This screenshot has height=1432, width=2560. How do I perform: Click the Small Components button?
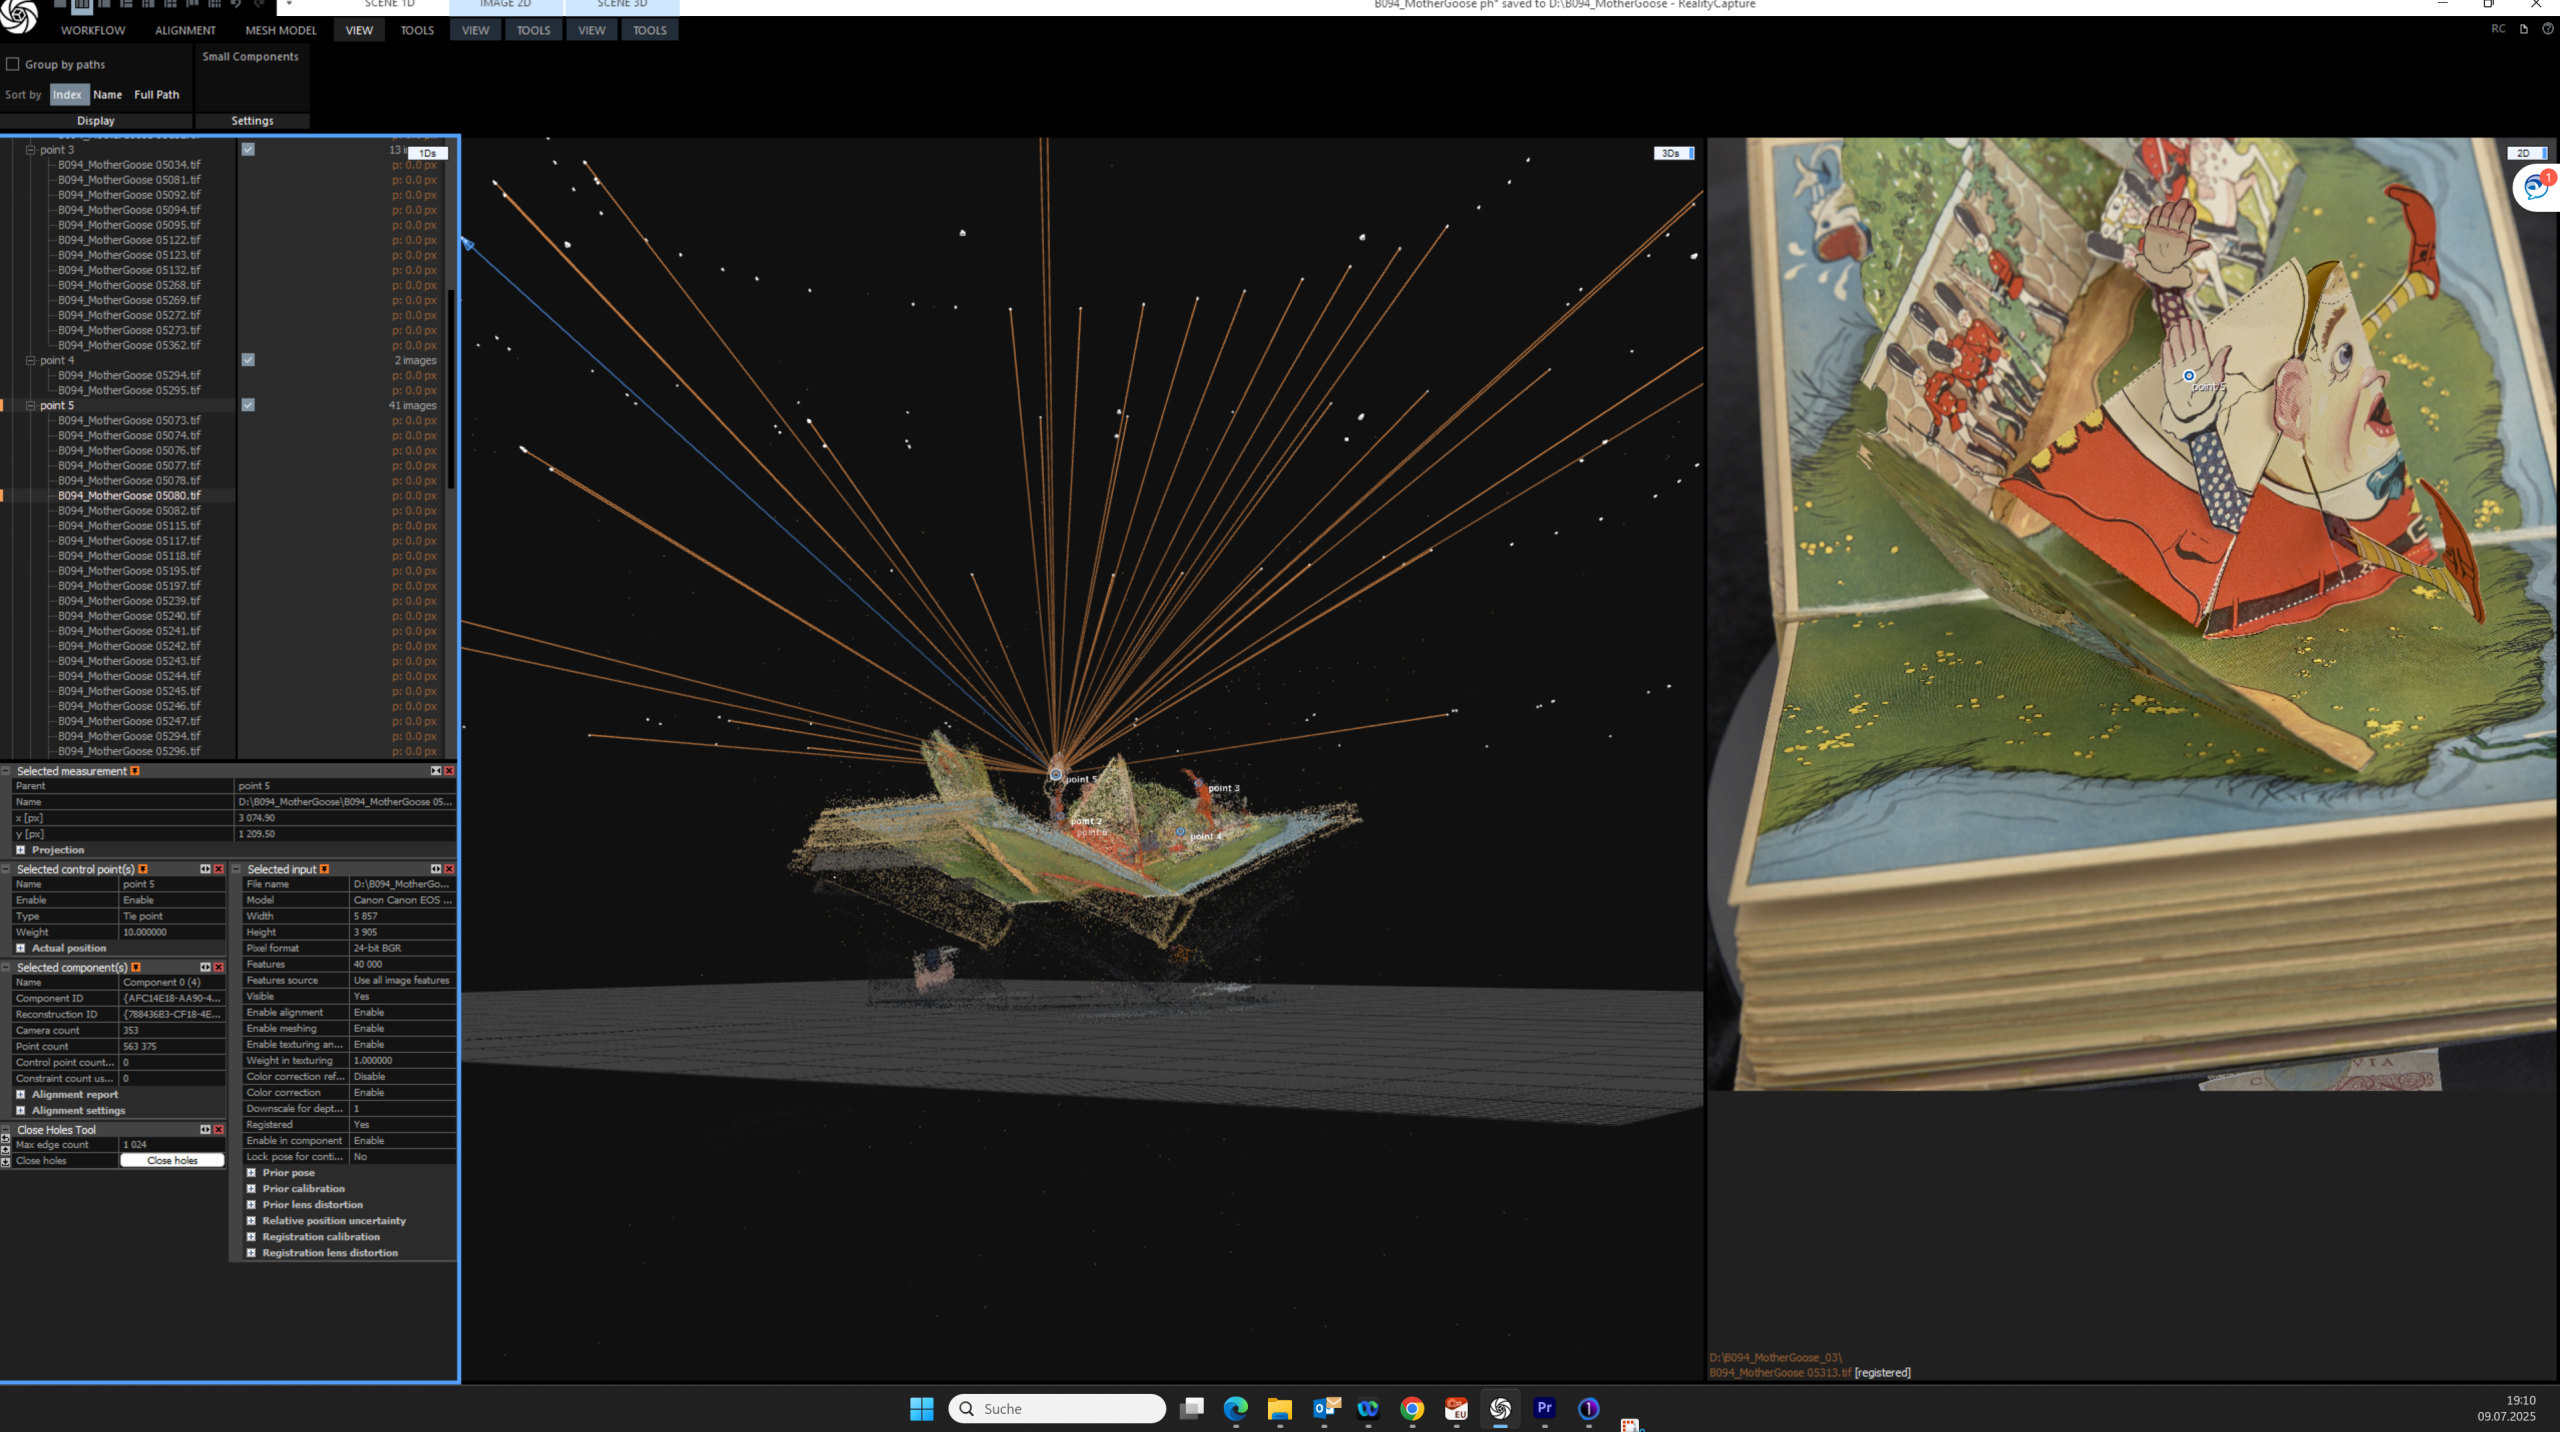coord(251,57)
